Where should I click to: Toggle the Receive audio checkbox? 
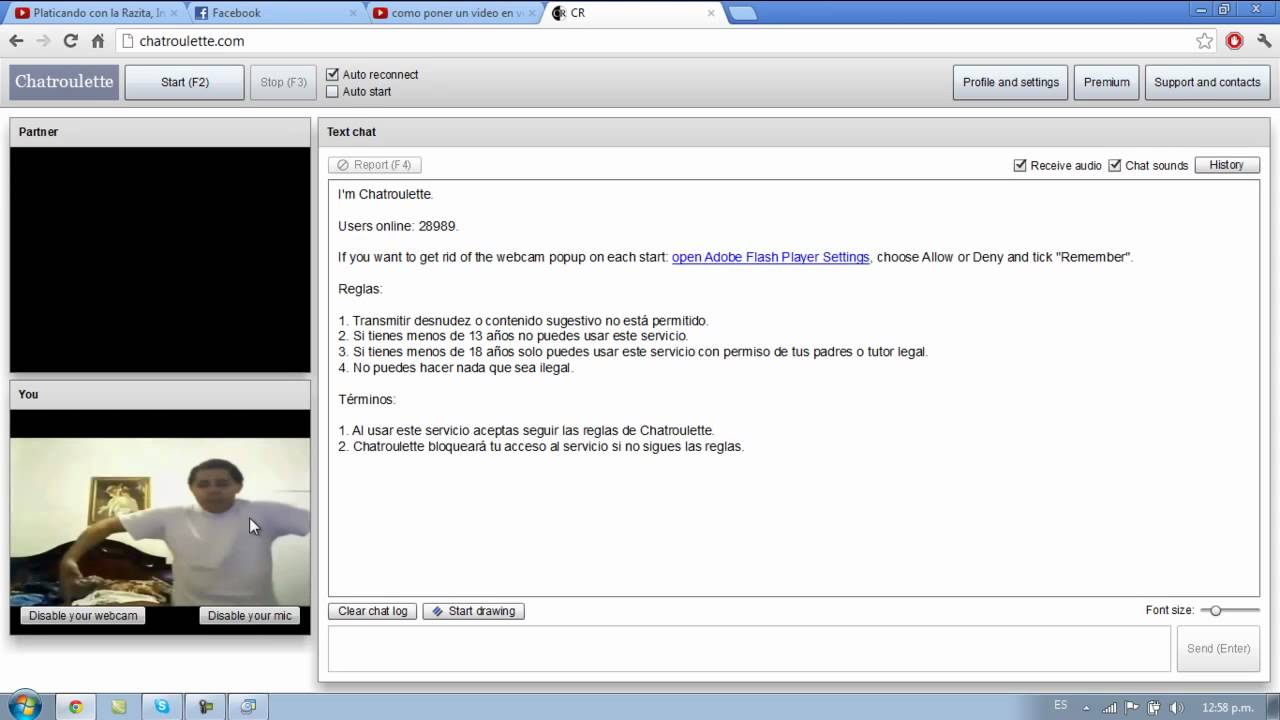pyautogui.click(x=1020, y=165)
